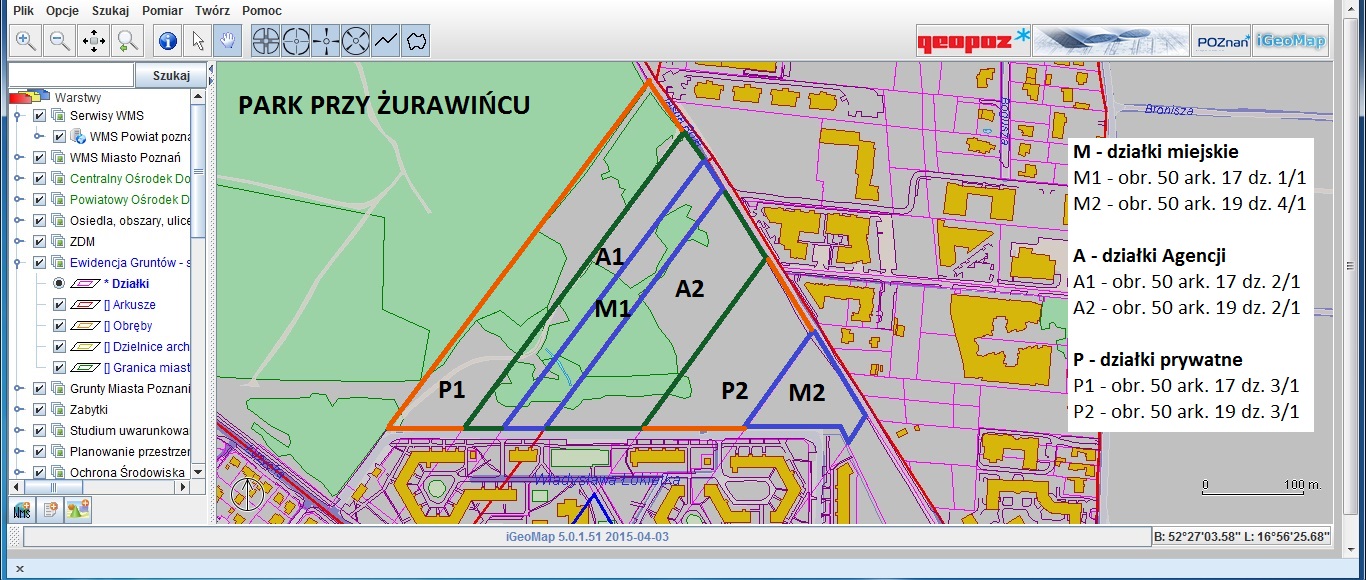
Task: Click the search text input field
Action: pos(70,76)
